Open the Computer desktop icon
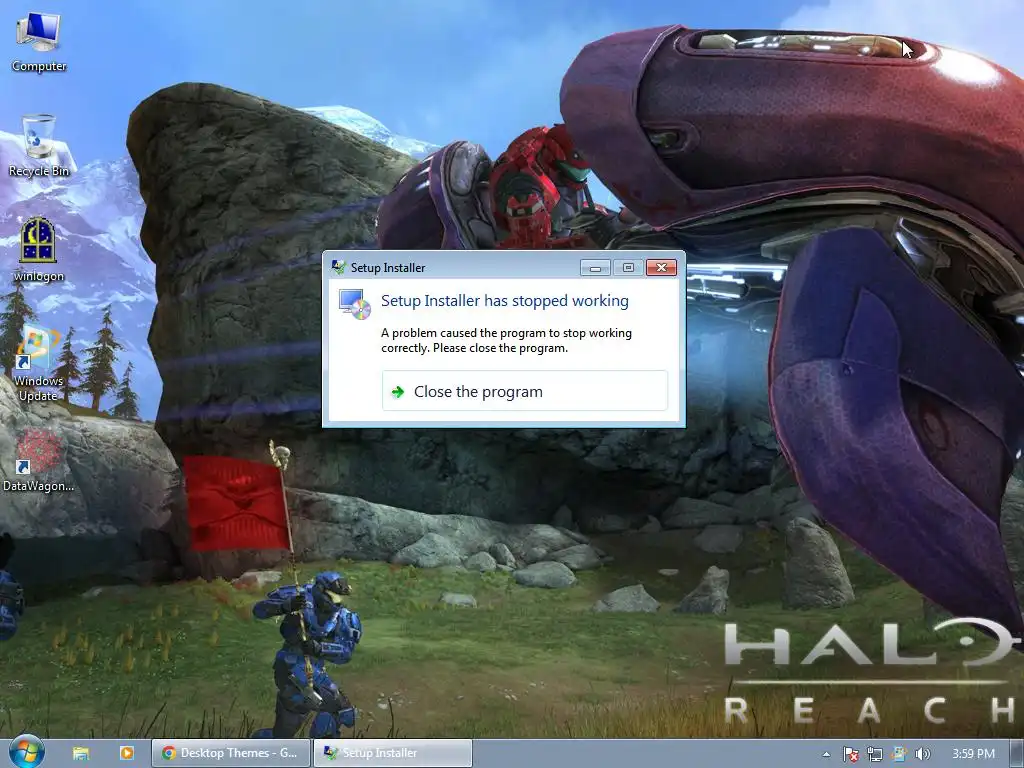This screenshot has width=1024, height=768. coord(39,42)
